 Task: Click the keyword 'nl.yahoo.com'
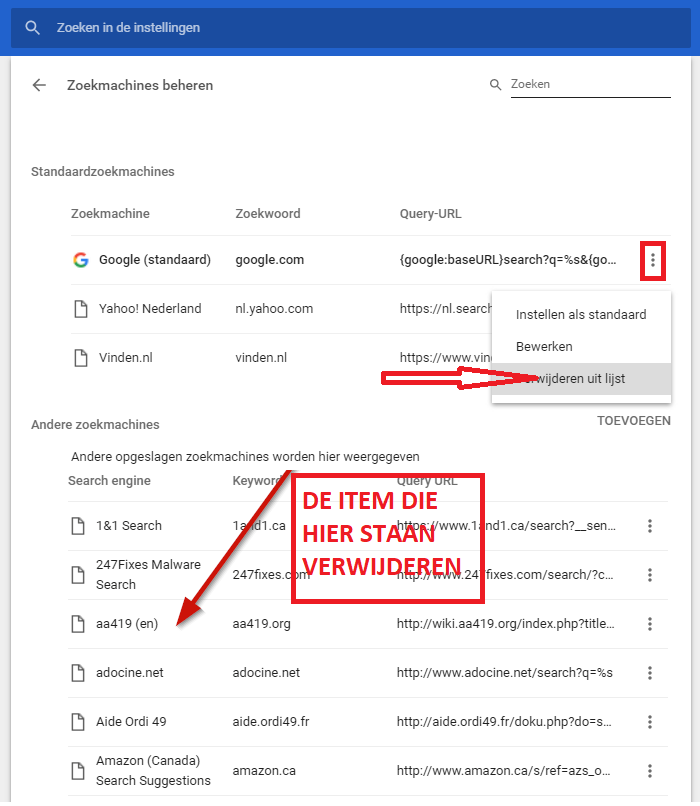274,309
